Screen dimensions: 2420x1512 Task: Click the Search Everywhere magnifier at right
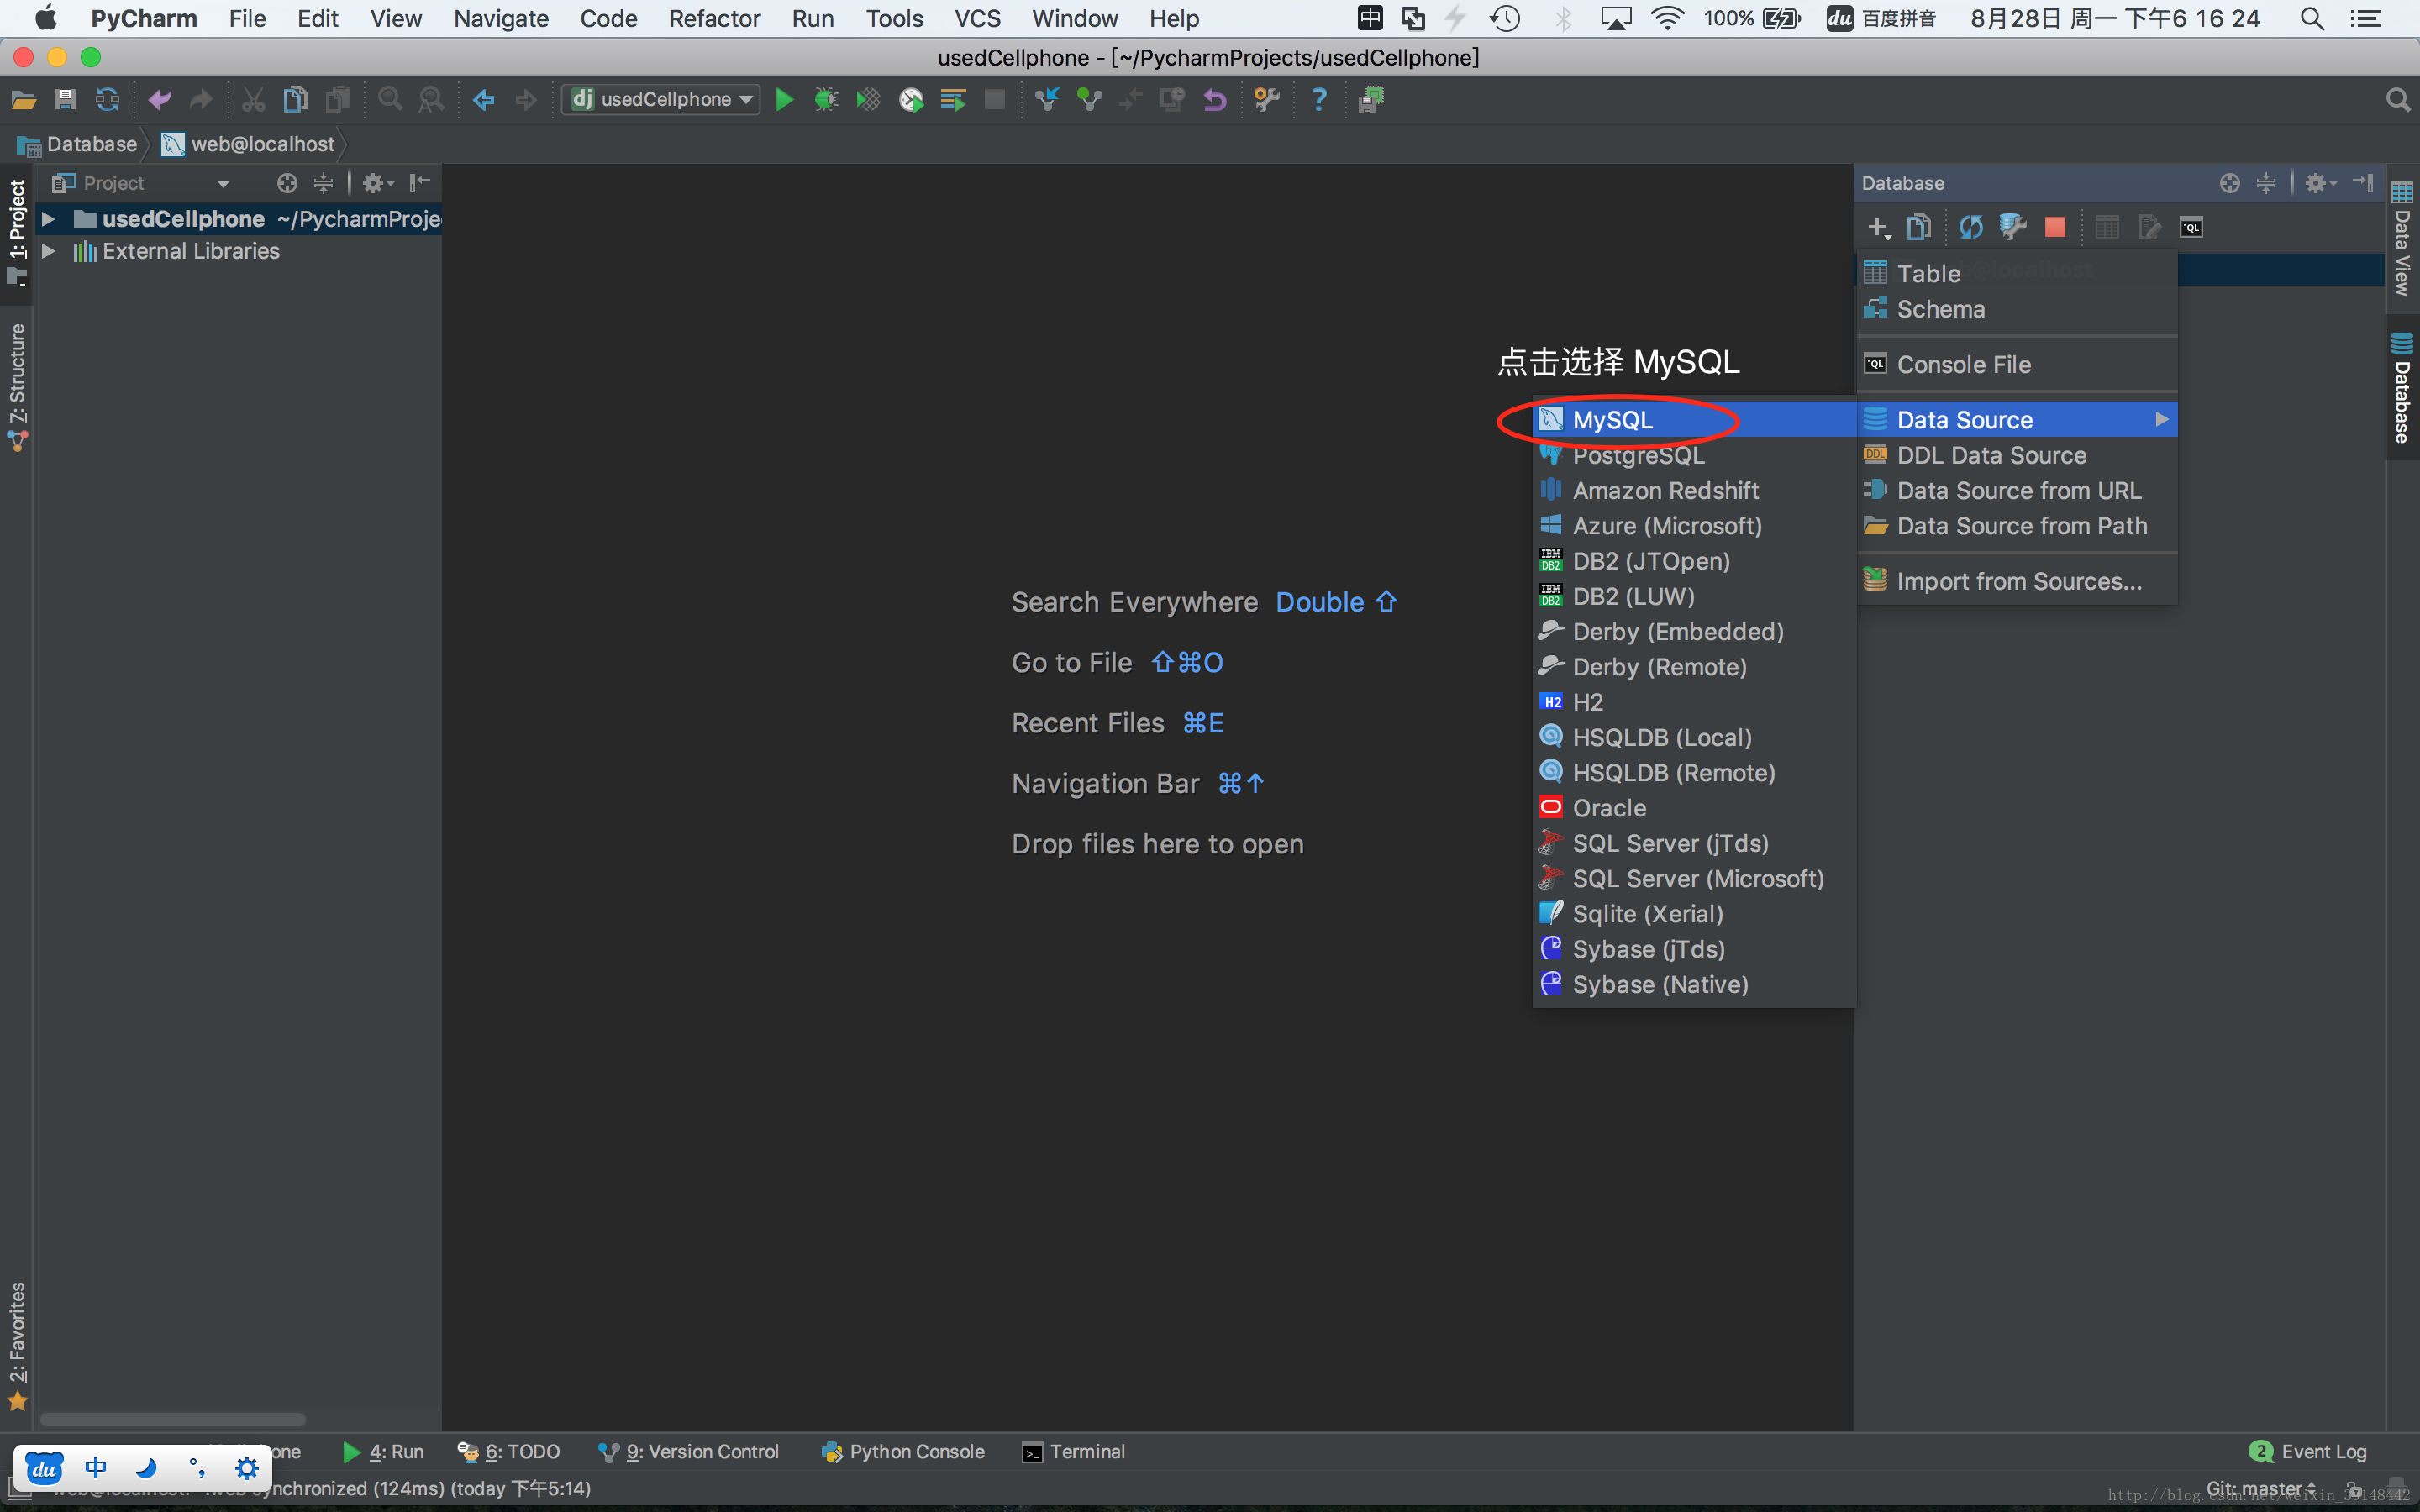[2397, 99]
